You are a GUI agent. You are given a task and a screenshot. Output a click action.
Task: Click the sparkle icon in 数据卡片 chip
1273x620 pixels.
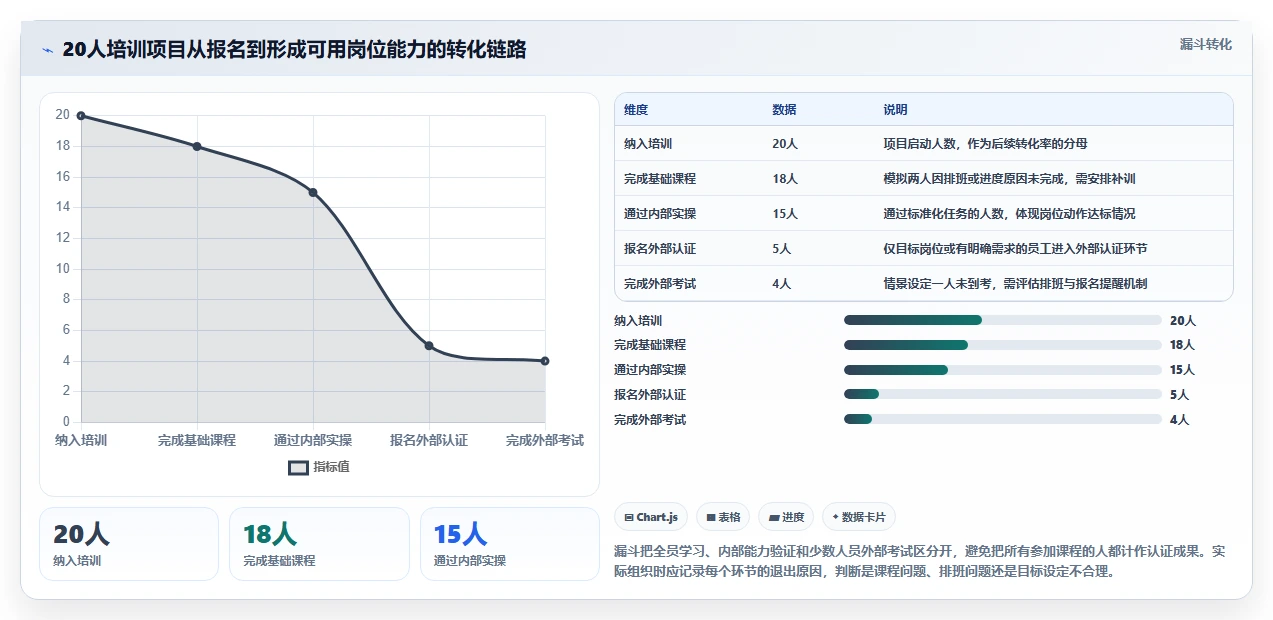835,518
